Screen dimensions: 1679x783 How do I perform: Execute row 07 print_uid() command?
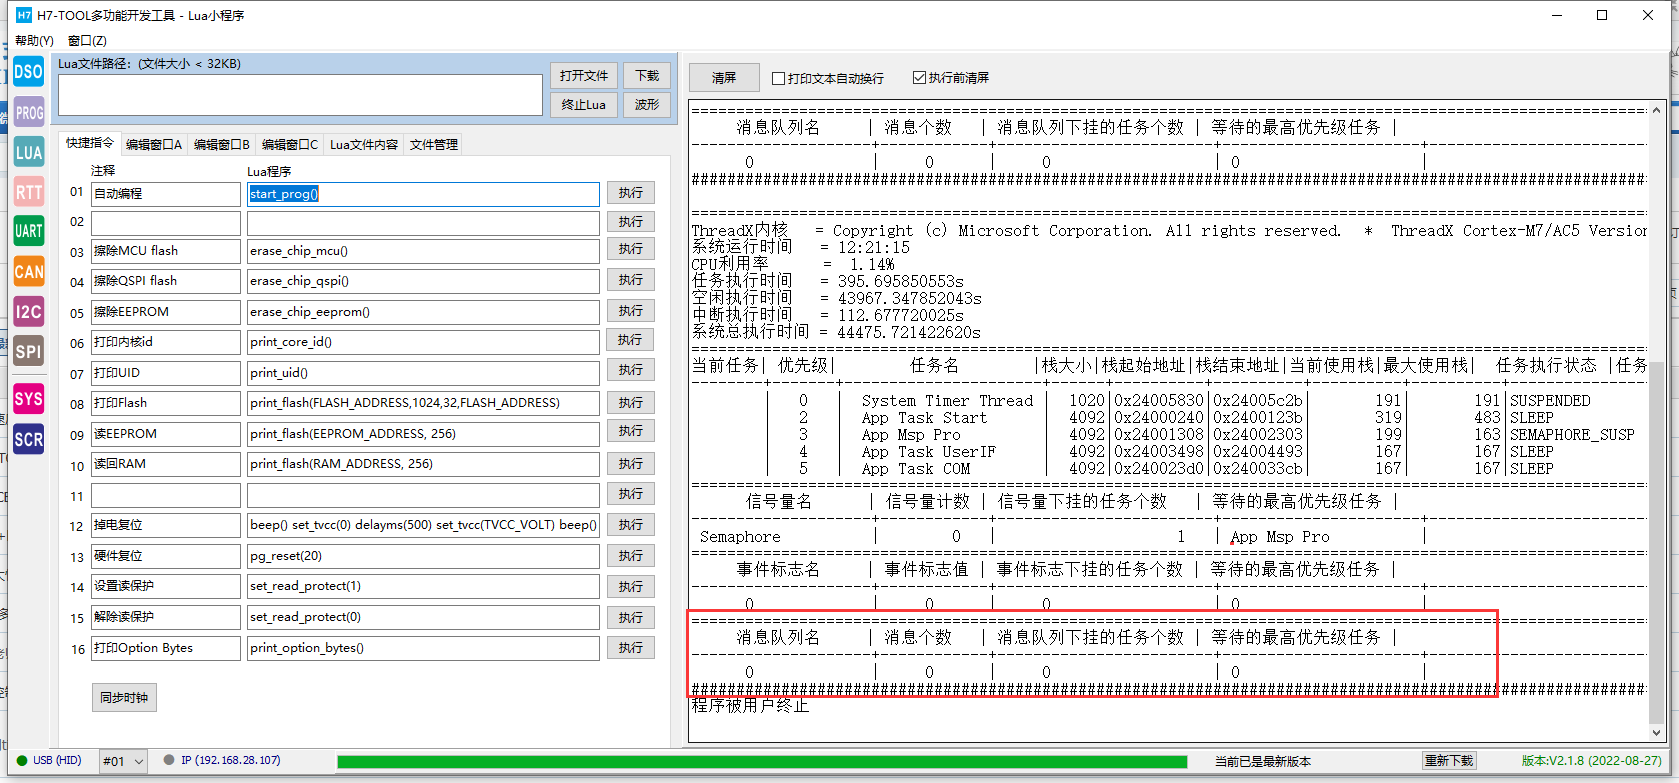tap(630, 370)
